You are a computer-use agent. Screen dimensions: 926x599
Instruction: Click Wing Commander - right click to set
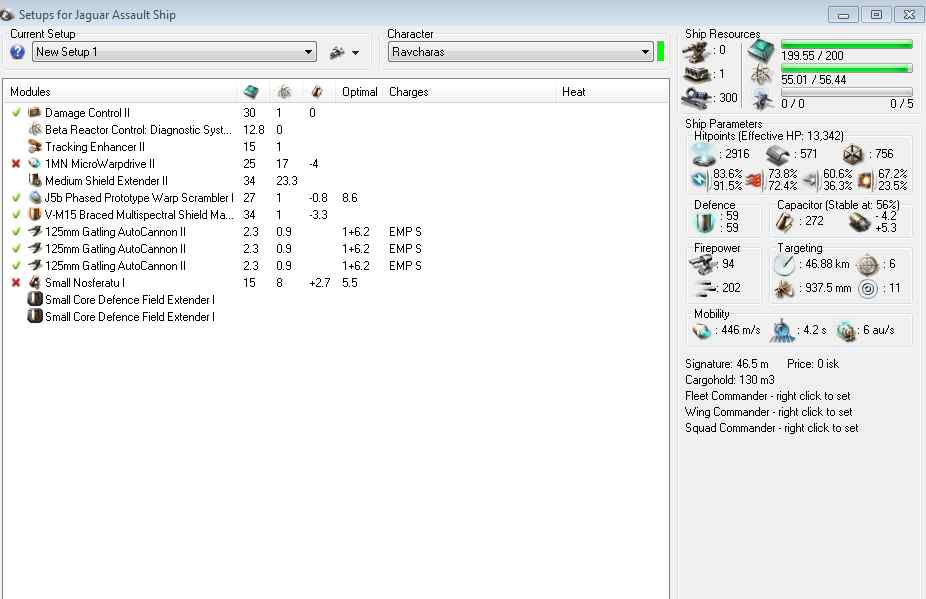pyautogui.click(x=769, y=412)
